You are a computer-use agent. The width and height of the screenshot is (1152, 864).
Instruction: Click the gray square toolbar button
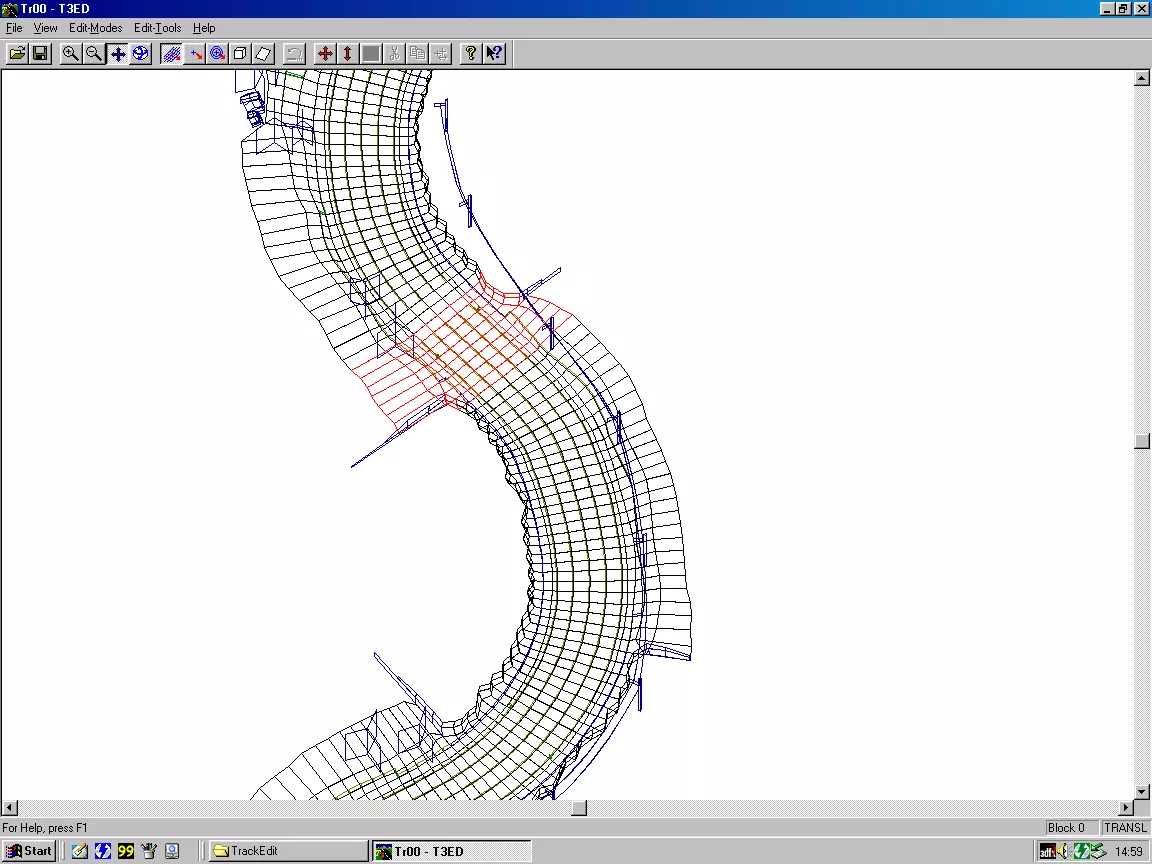(x=371, y=54)
